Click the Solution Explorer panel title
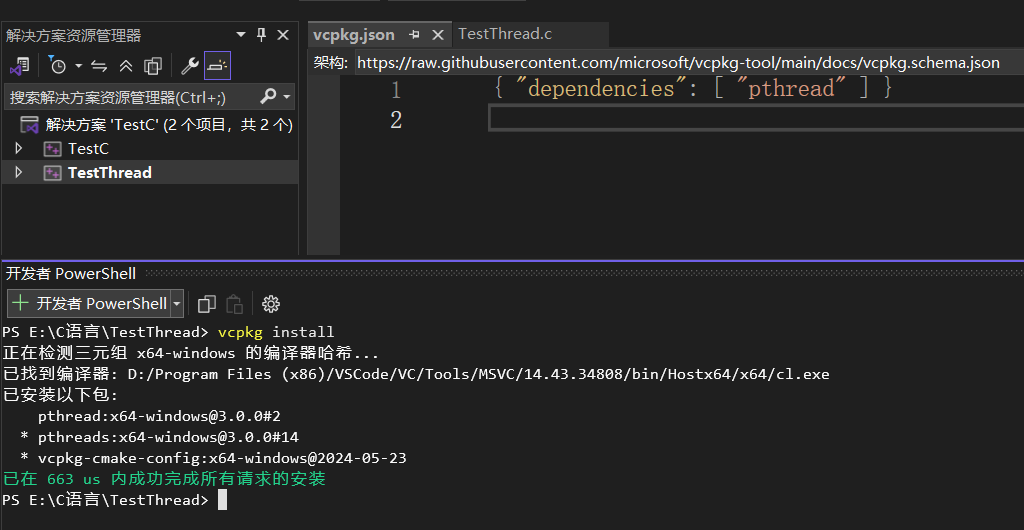1024x530 pixels. 73,35
